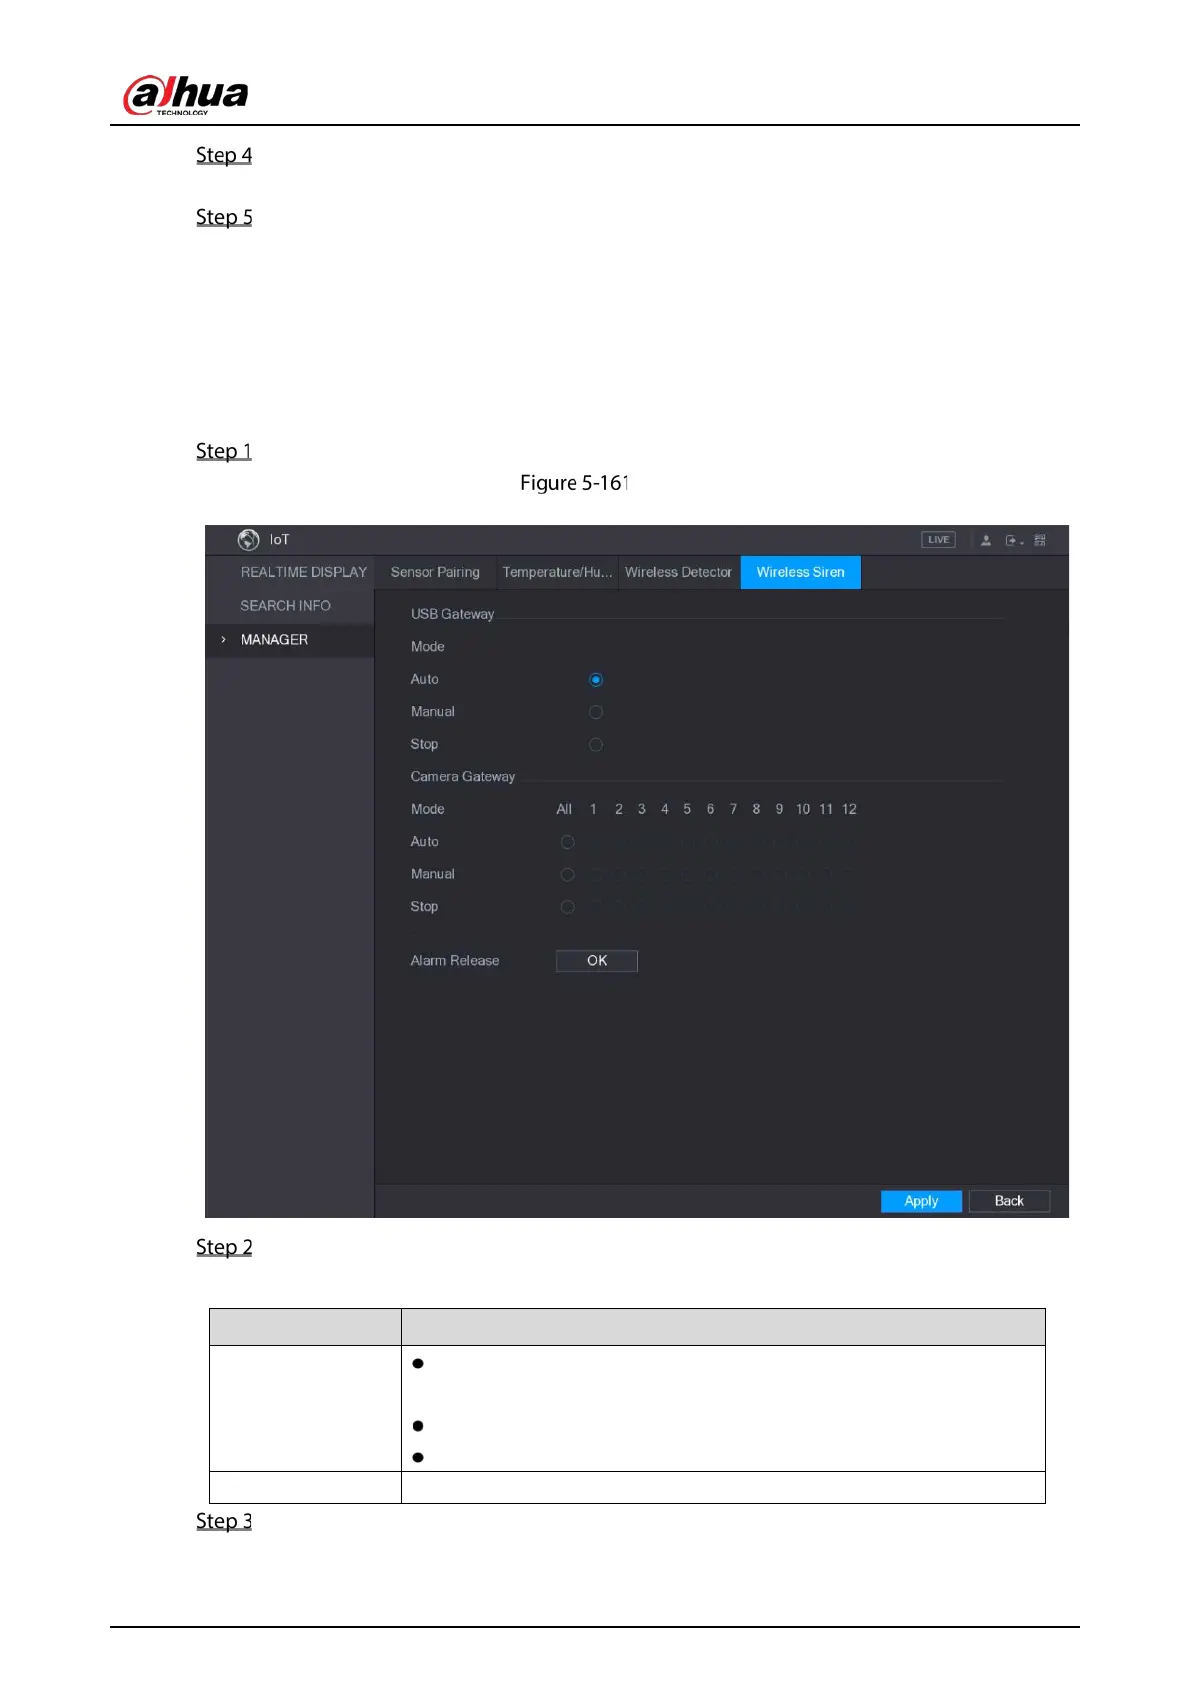Click the Alarm Release label
The image size is (1191, 1684).
click(x=455, y=961)
